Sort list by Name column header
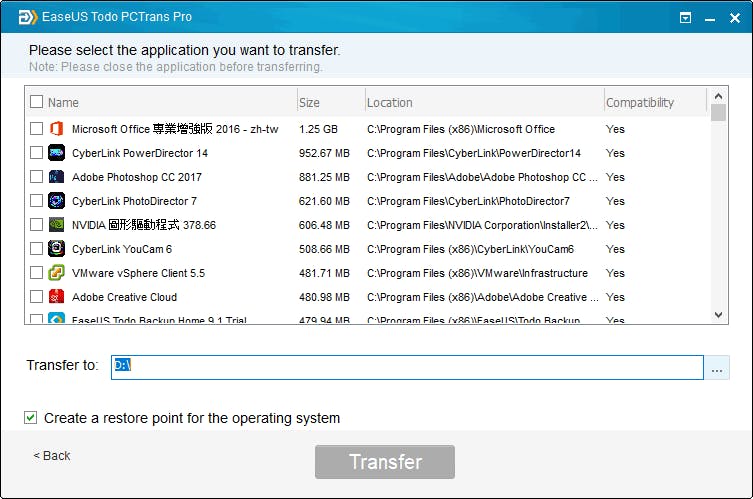The height and width of the screenshot is (499, 753). 63,103
